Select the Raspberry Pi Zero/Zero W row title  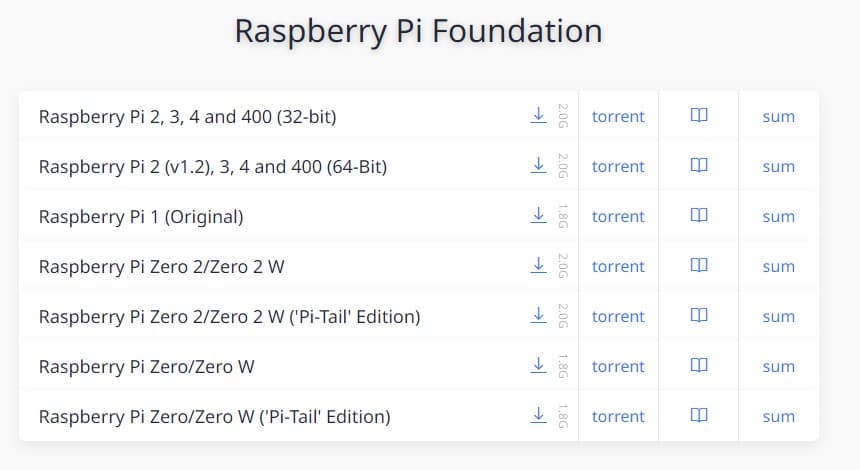tap(146, 366)
